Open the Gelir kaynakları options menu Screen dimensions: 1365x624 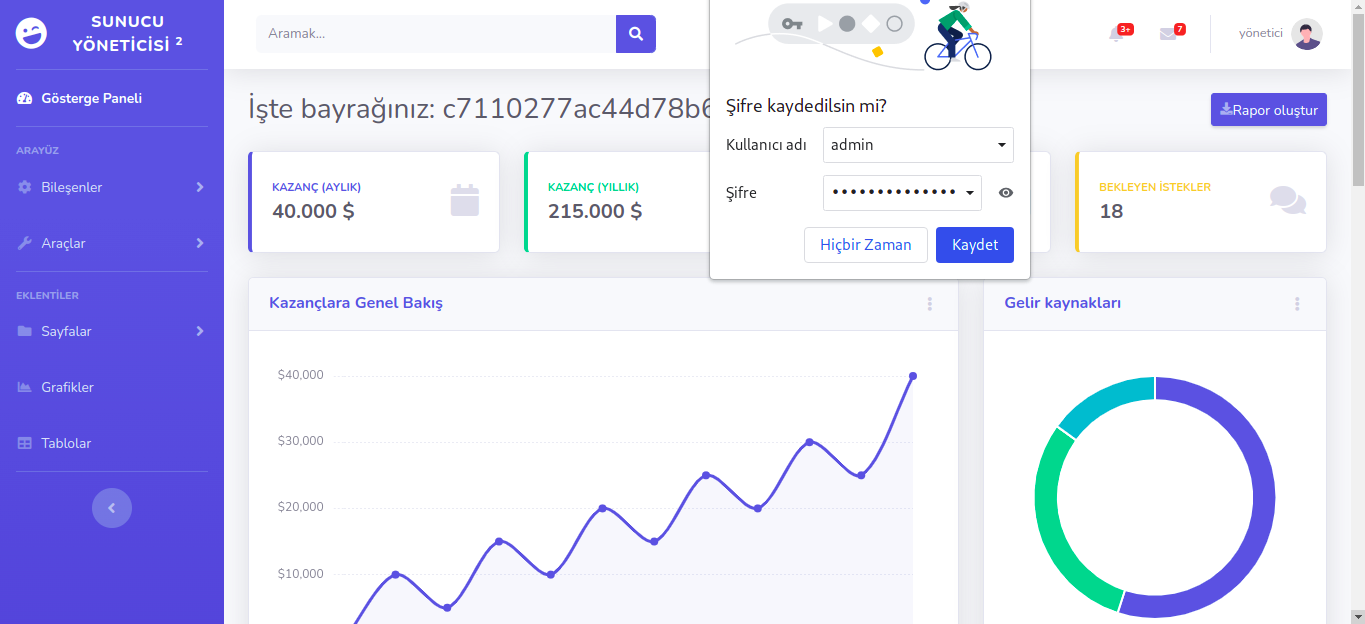[x=1297, y=304]
